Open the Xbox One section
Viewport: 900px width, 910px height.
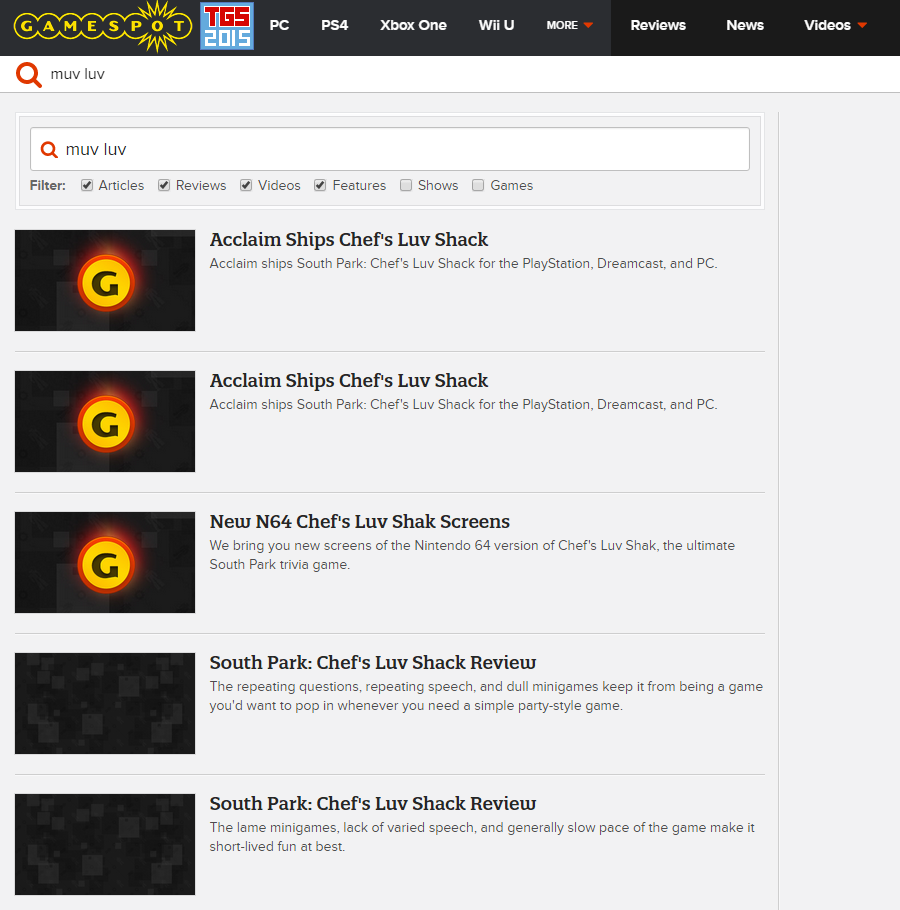[x=413, y=26]
